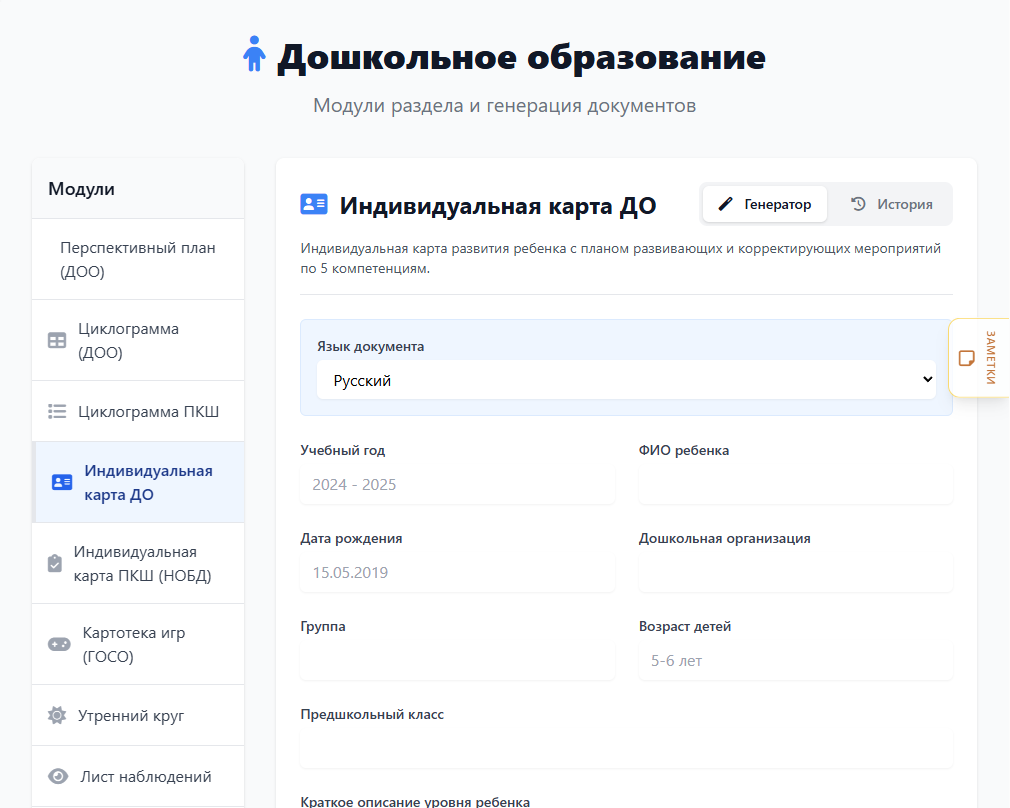1010x808 pixels.
Task: Click the eye icon for Лист наблюдений
Action: coord(58,776)
